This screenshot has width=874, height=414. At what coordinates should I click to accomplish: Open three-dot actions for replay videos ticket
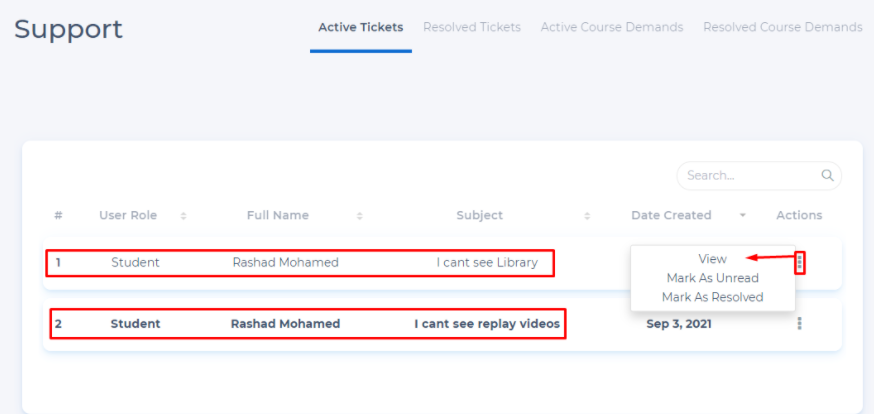click(x=799, y=324)
